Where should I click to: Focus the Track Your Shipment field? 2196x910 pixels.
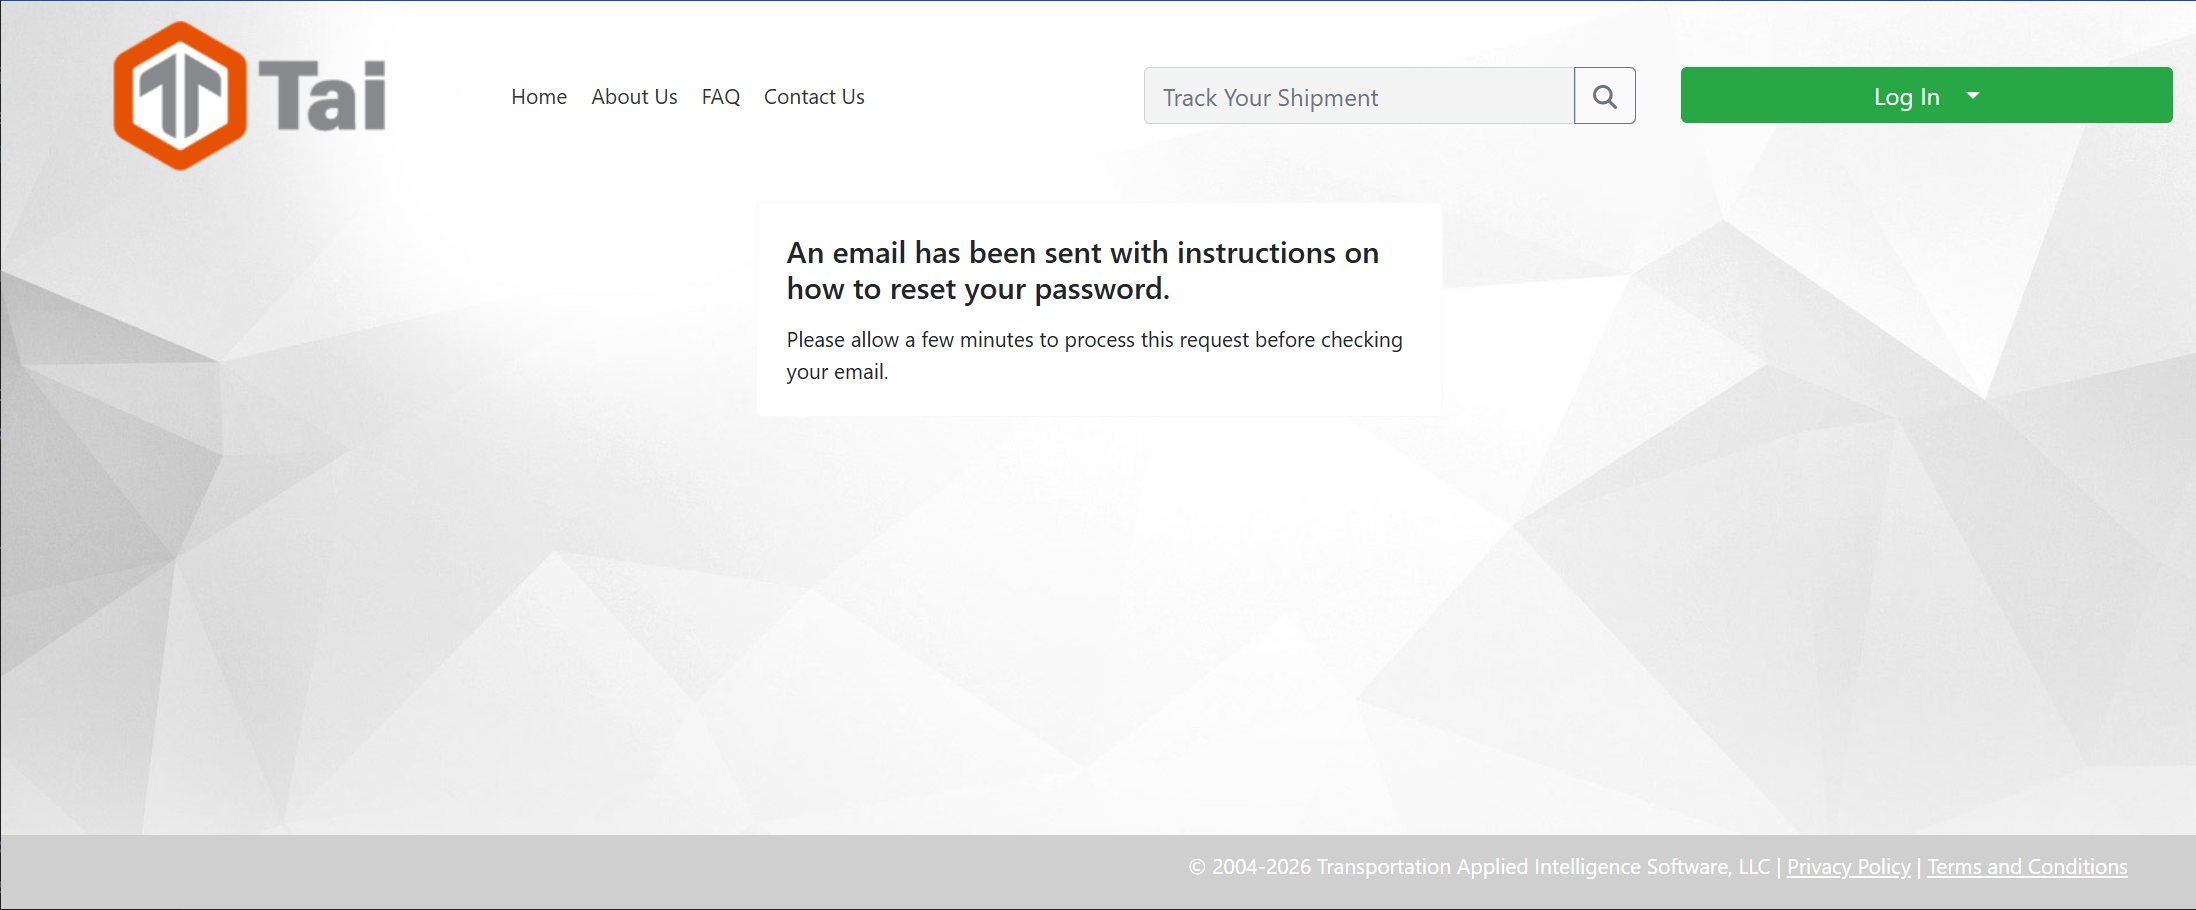(1358, 97)
